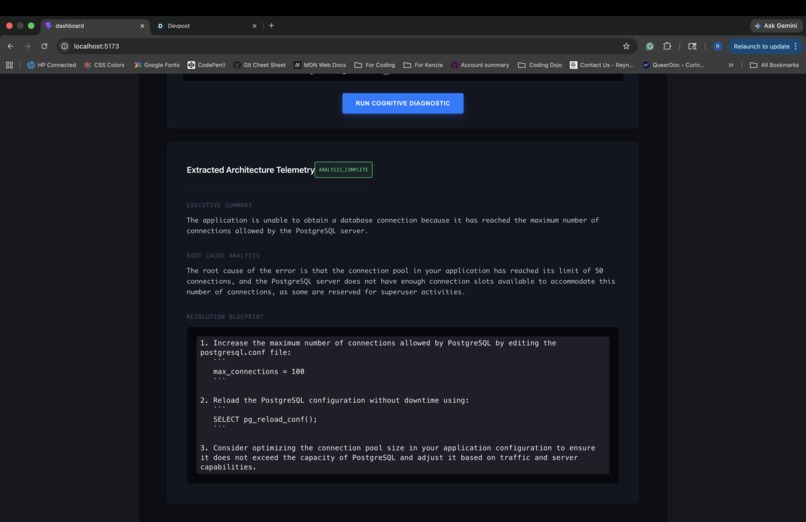Open a new browser tab

271,25
